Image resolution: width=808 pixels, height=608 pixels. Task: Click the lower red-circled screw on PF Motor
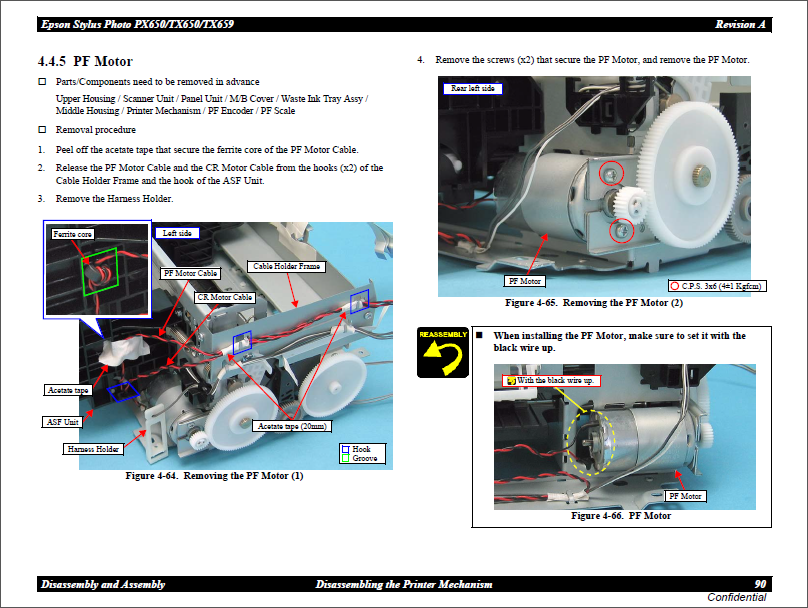pyautogui.click(x=620, y=232)
